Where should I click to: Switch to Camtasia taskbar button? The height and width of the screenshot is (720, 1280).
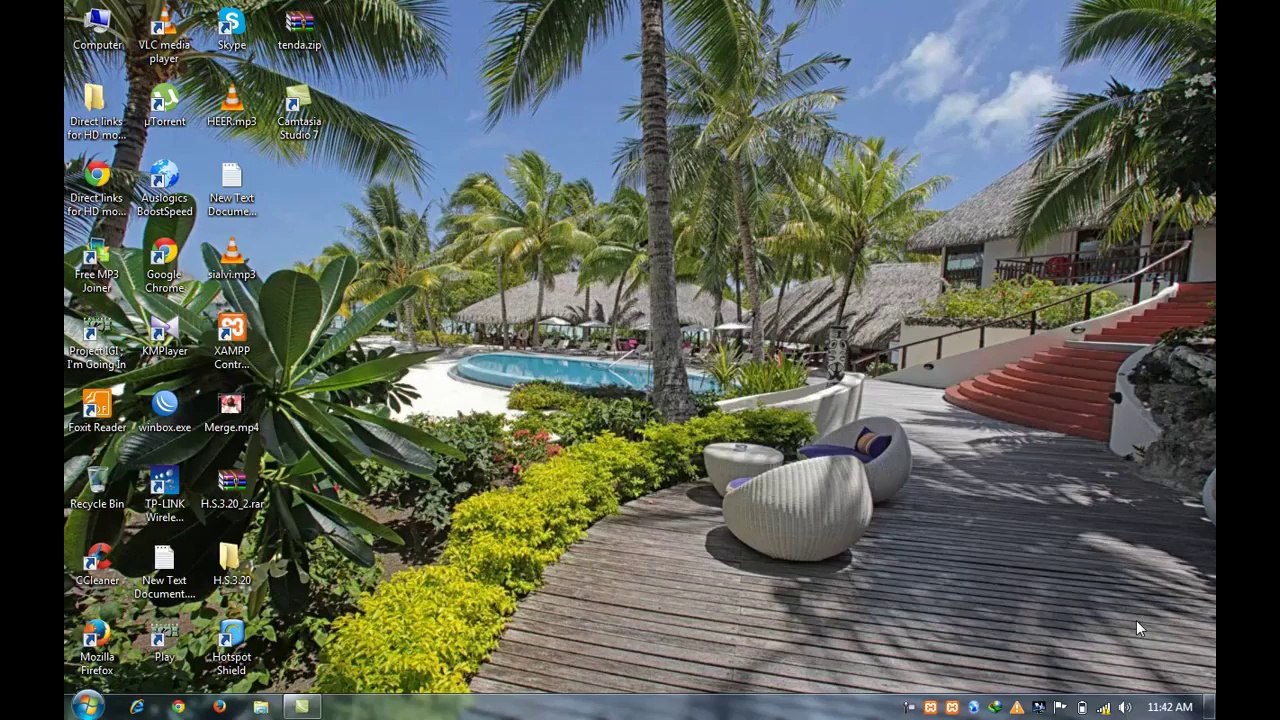pos(301,707)
